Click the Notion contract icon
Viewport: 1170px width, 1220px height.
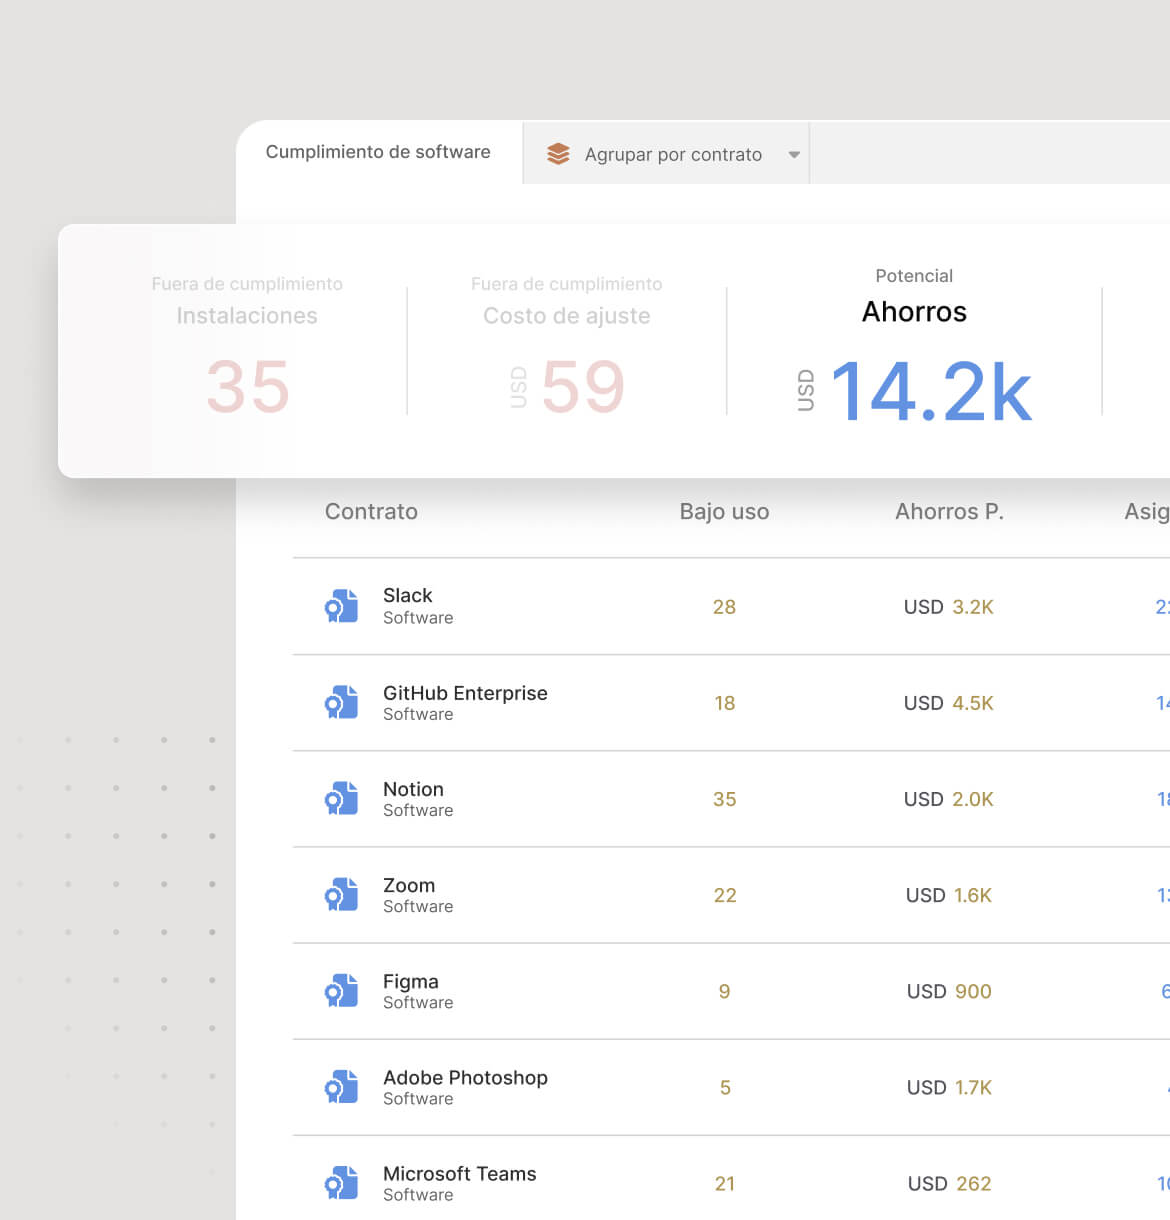342,798
